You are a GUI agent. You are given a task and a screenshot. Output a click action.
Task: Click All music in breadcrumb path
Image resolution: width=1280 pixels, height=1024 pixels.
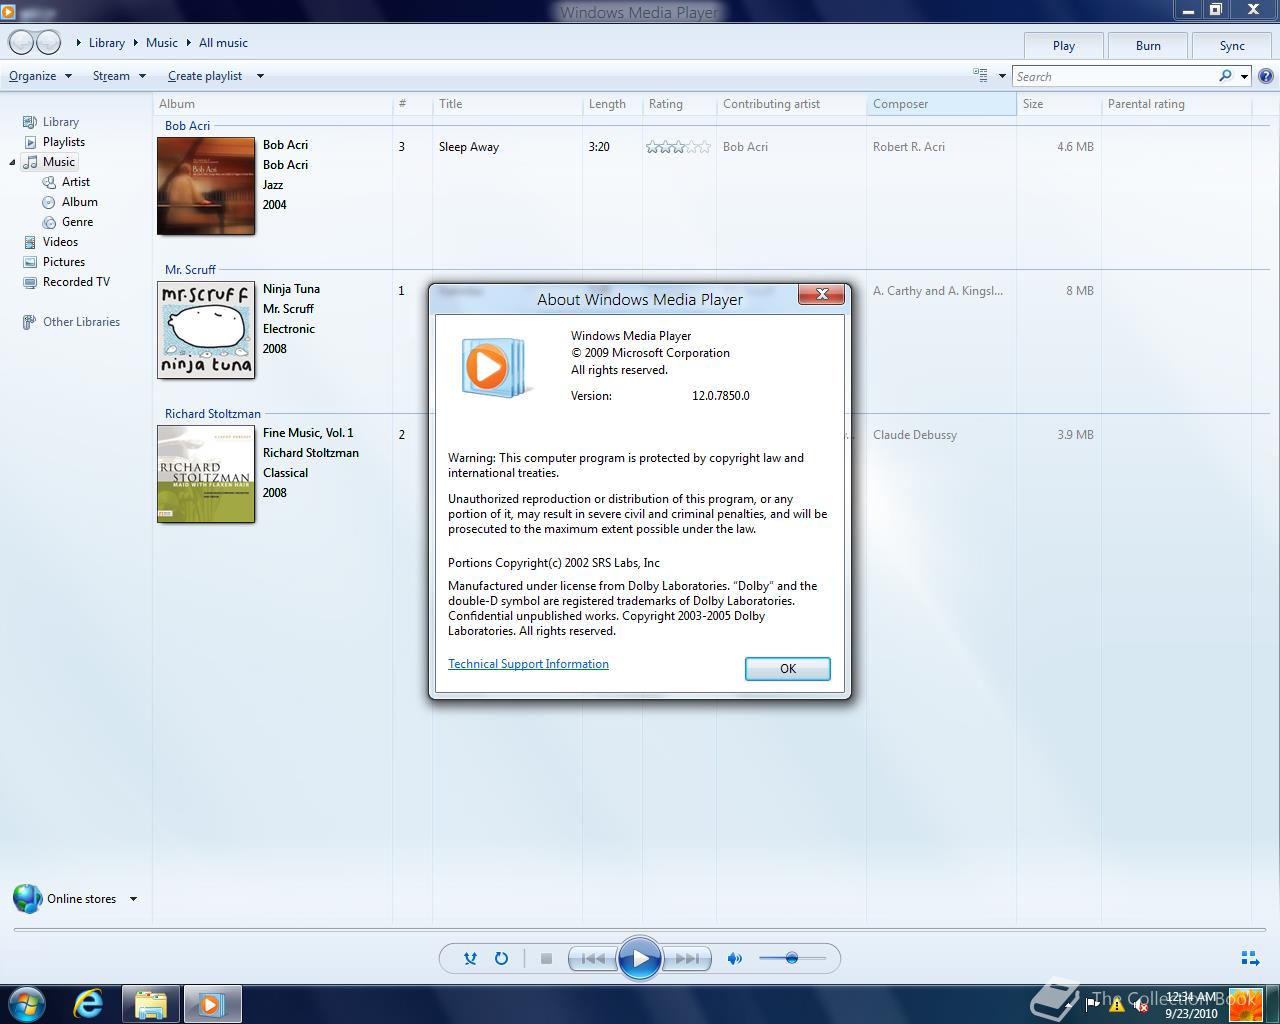click(223, 43)
